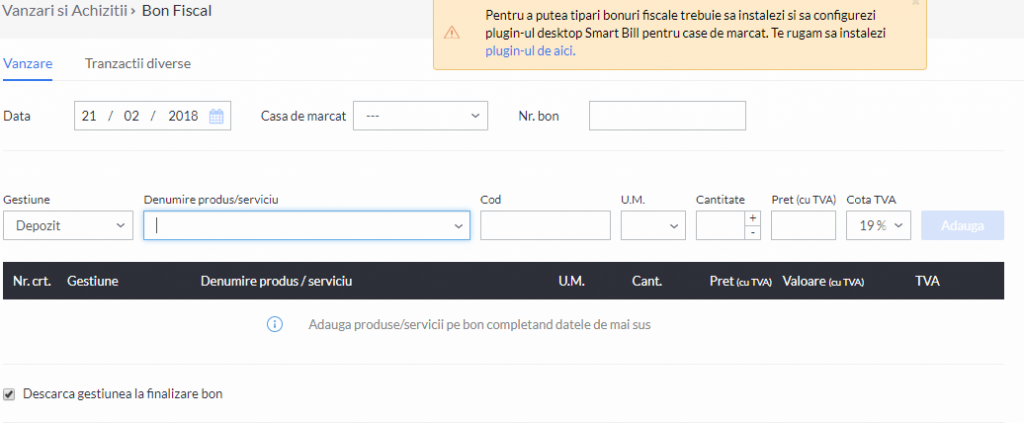The height and width of the screenshot is (423, 1024).
Task: Click the Adauga button
Action: pos(963,225)
